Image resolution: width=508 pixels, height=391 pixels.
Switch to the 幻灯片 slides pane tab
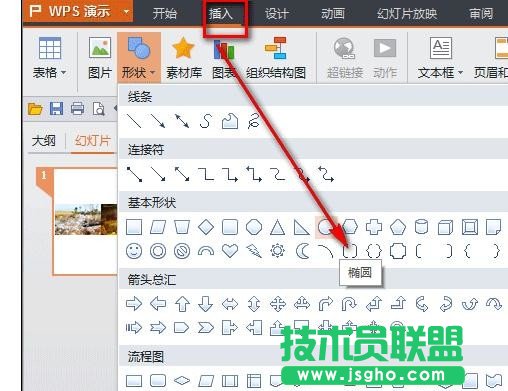[x=92, y=141]
